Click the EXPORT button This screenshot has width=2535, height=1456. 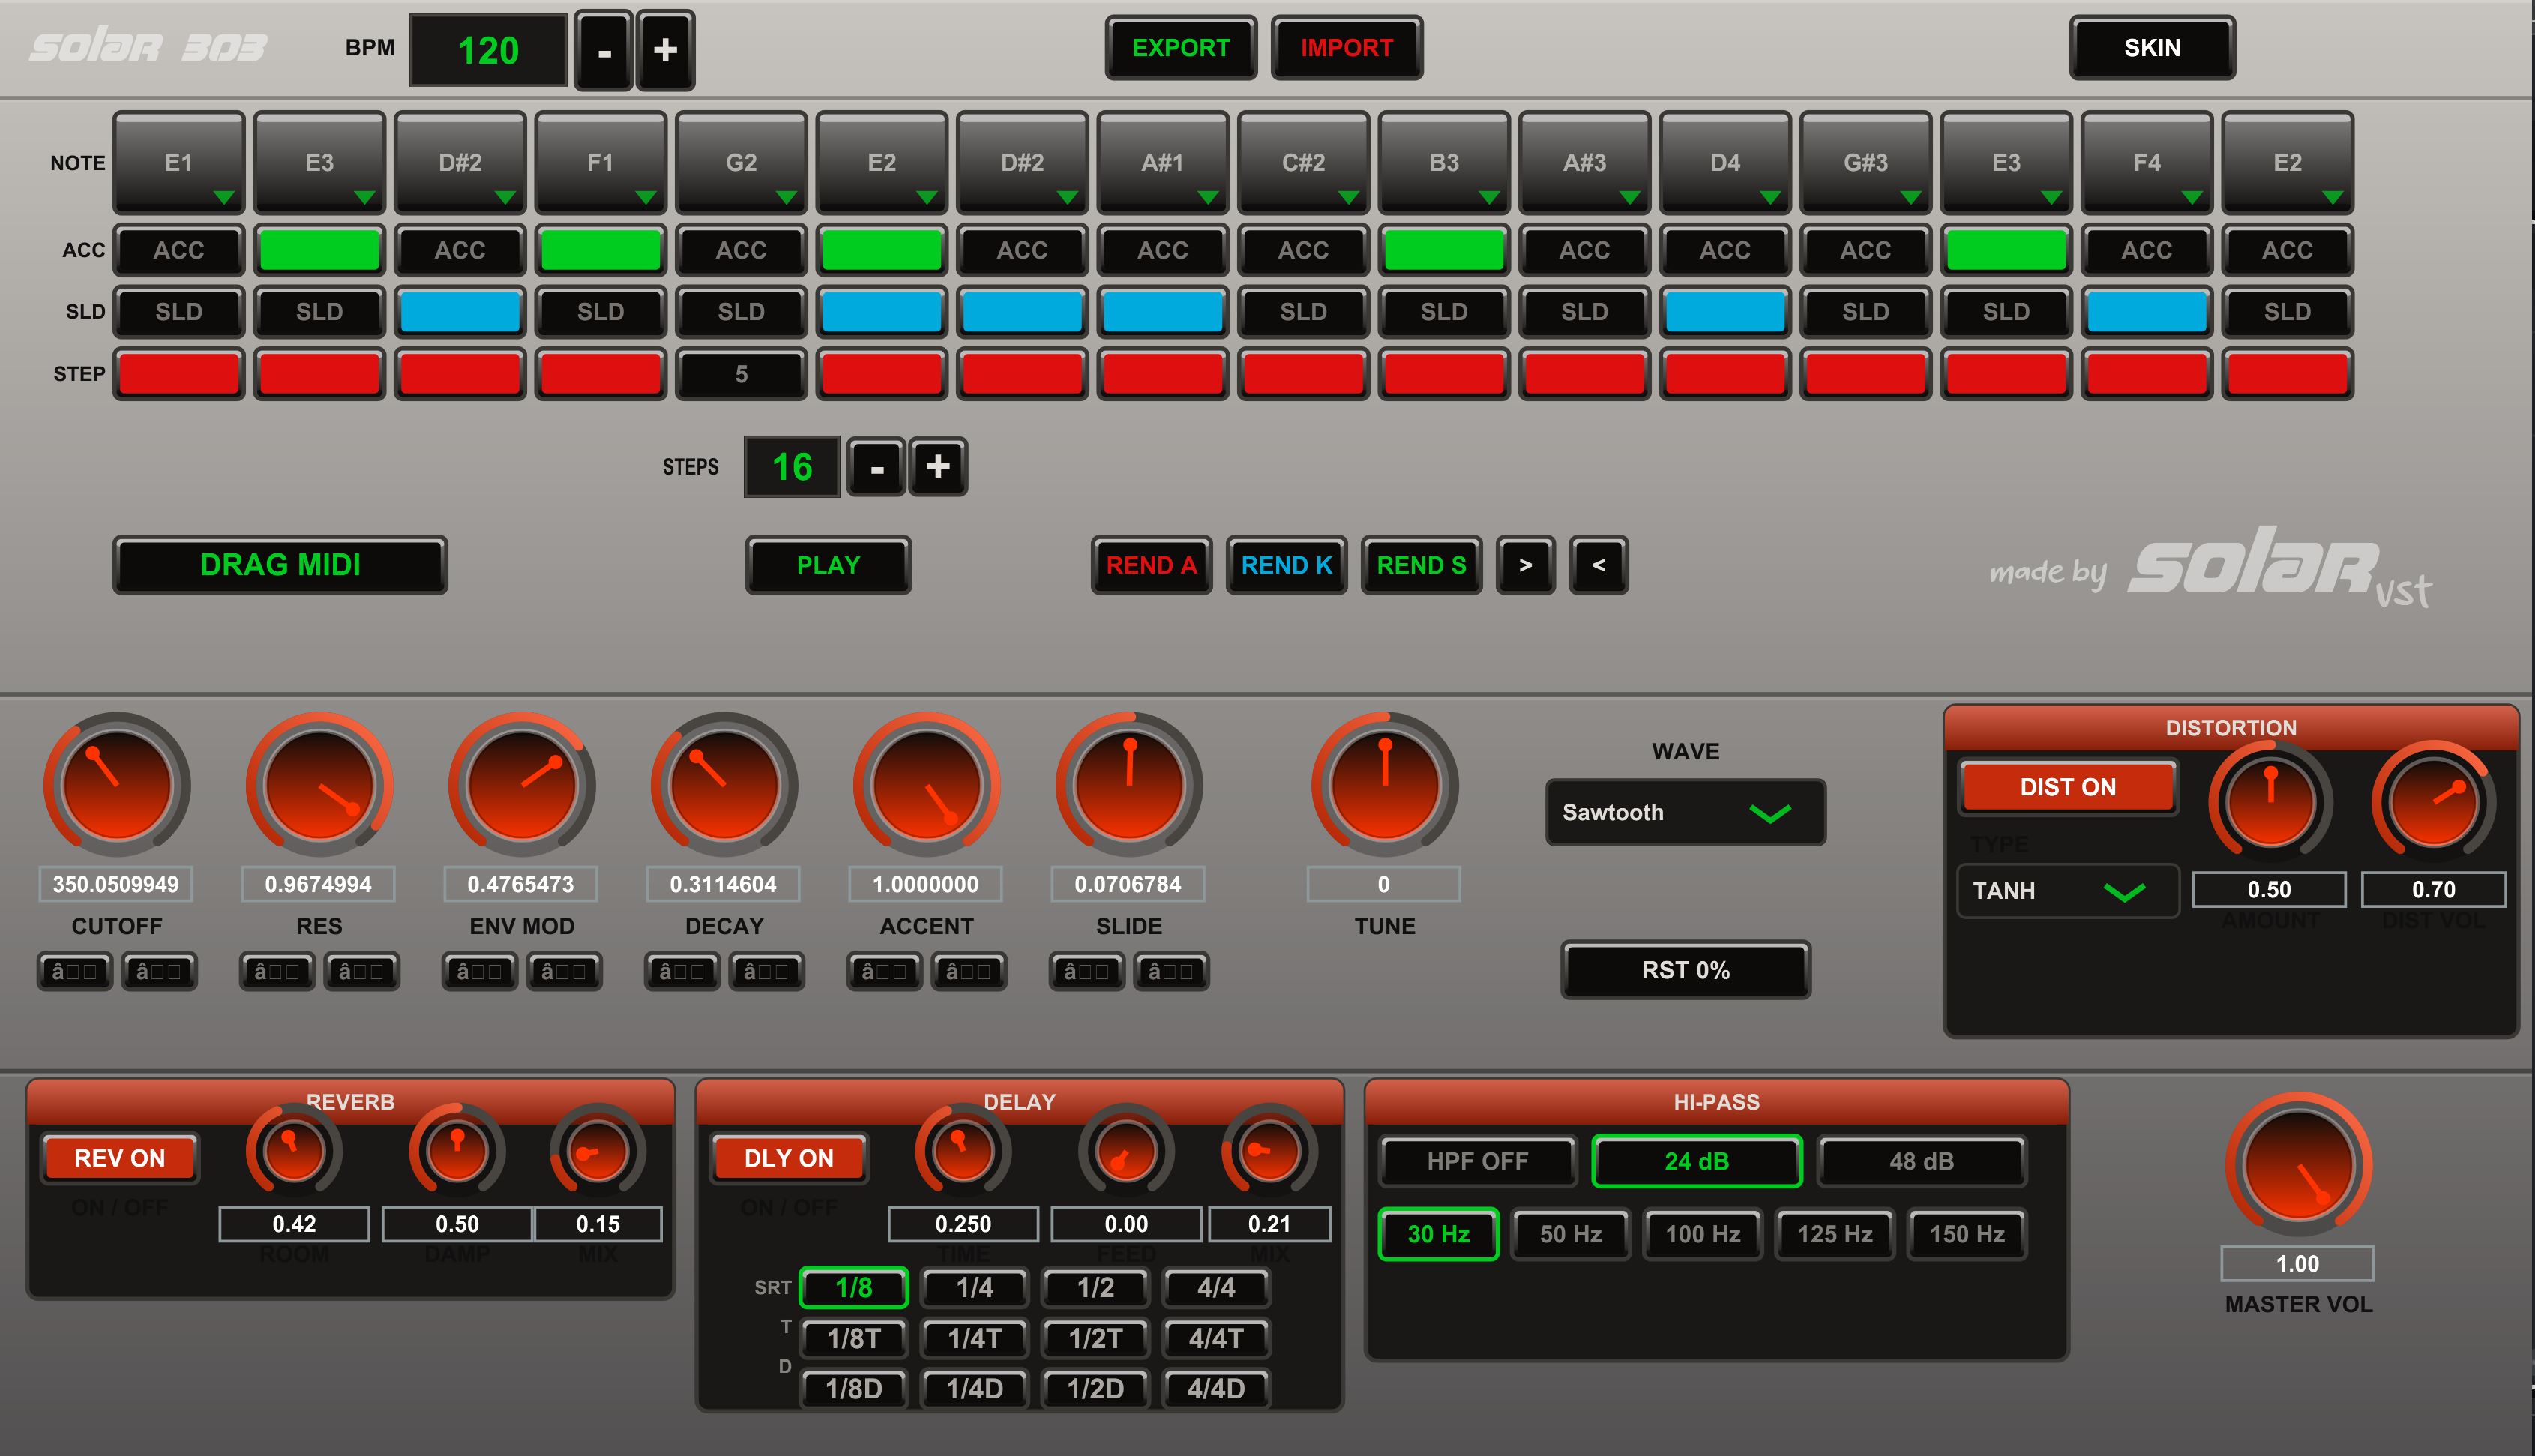[1180, 48]
